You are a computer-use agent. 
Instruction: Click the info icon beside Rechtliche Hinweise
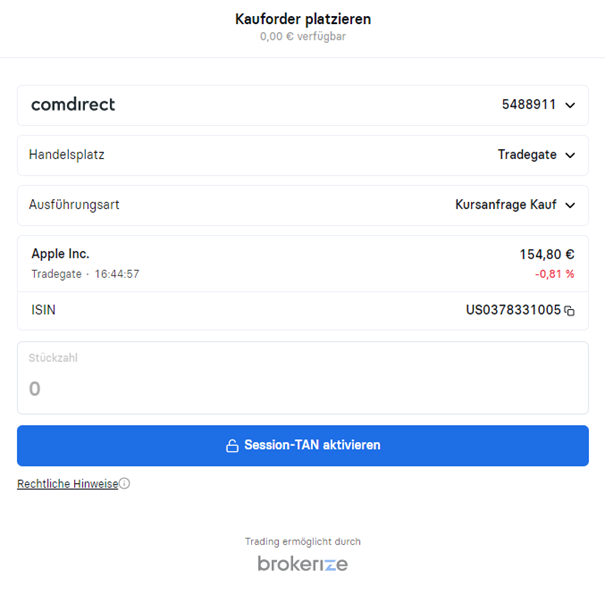click(124, 483)
